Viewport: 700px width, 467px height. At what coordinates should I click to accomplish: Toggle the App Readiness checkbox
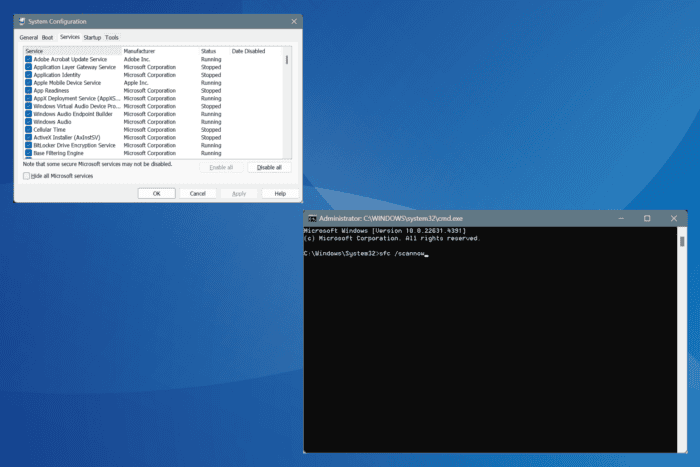29,90
